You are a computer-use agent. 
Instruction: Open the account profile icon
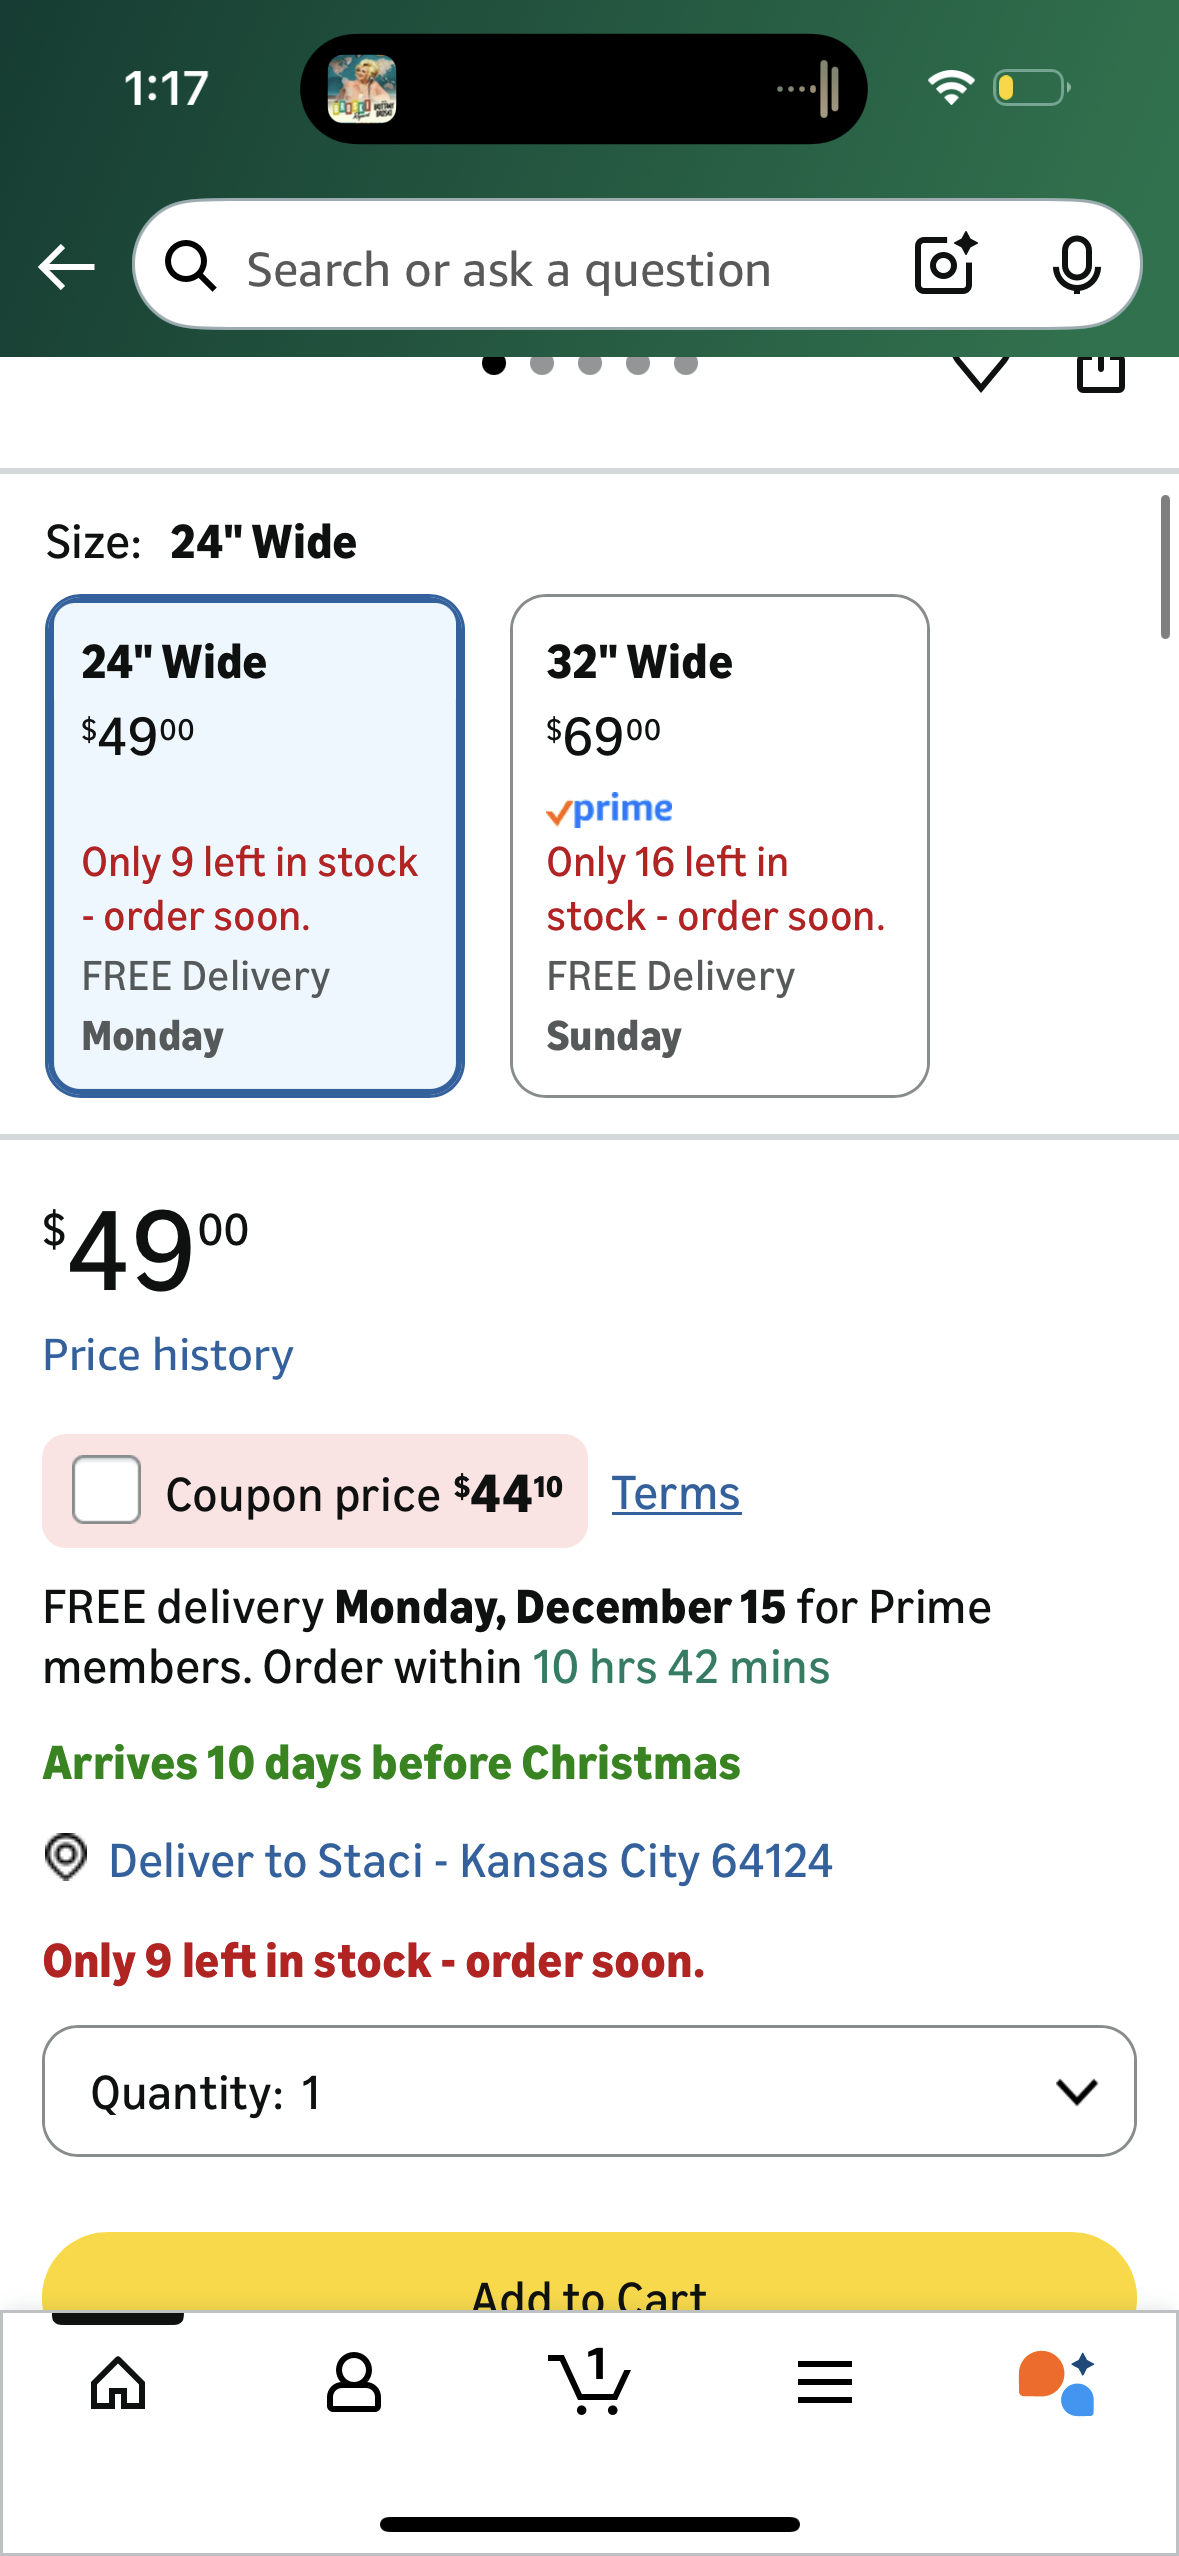pyautogui.click(x=354, y=2383)
